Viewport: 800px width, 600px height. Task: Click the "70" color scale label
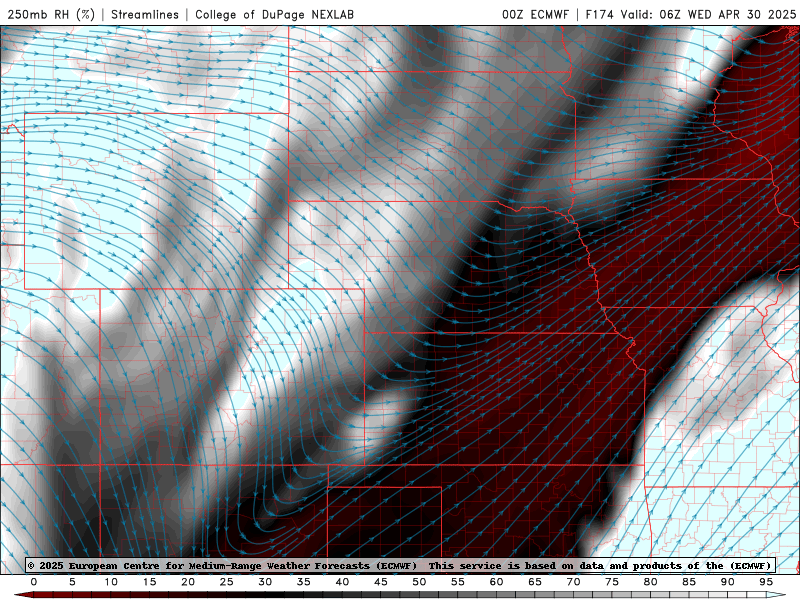point(573,582)
